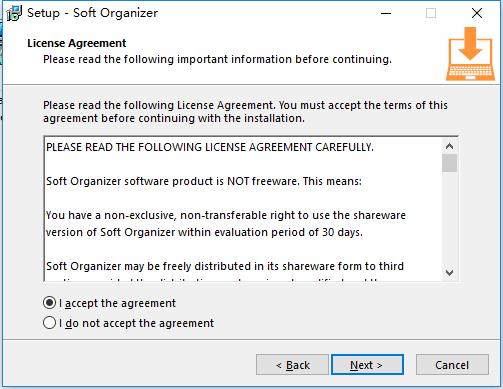Cancel the Soft Organizer installation

point(452,365)
